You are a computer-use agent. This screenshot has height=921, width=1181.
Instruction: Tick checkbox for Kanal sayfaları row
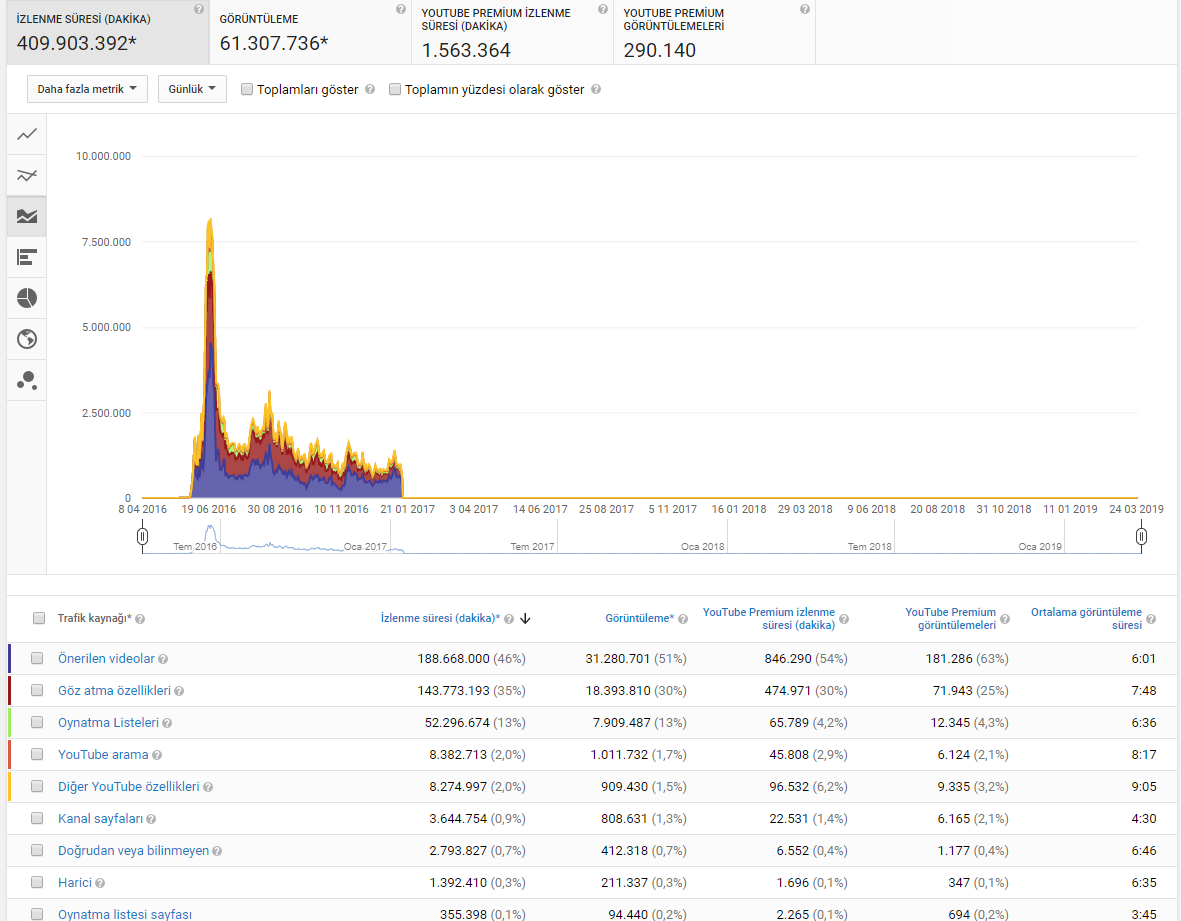[37, 819]
